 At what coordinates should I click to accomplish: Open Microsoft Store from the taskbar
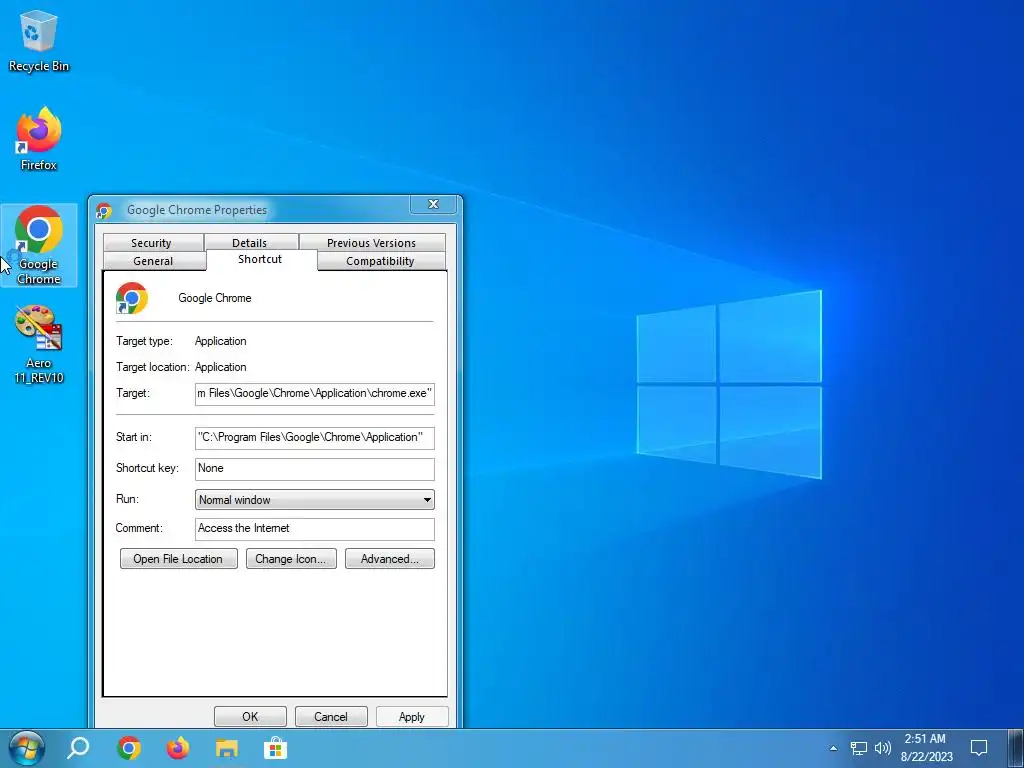click(276, 748)
